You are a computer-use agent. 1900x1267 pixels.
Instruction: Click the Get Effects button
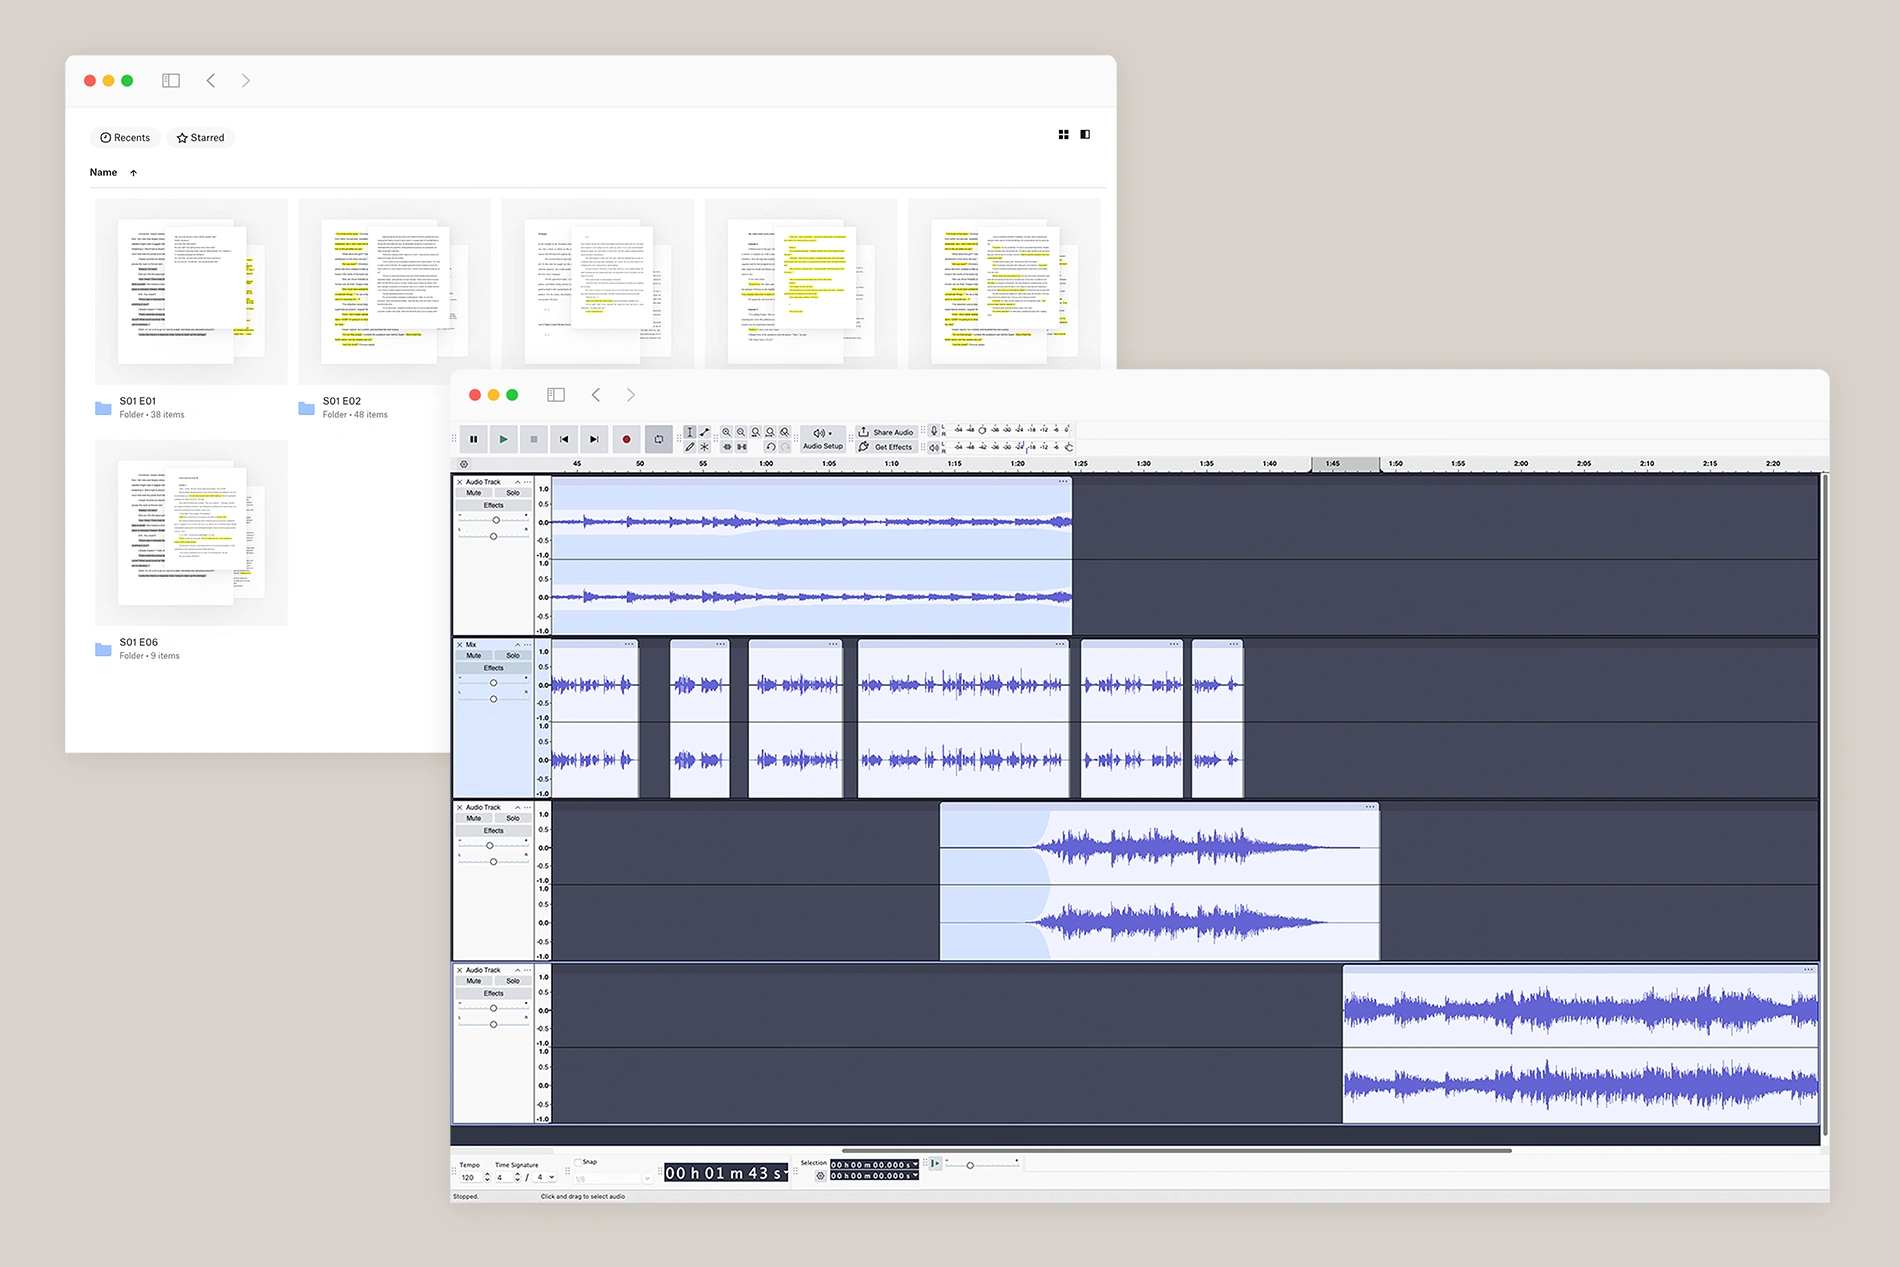tap(887, 447)
